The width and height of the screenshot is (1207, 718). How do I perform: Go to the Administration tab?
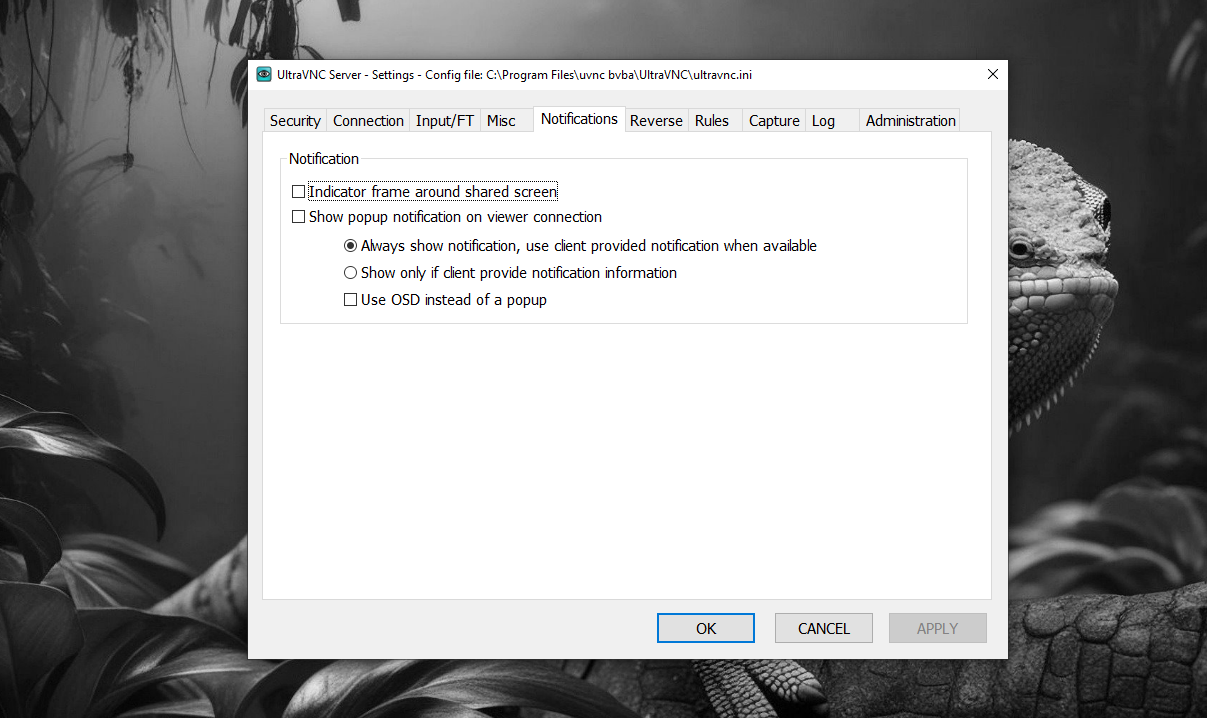[910, 121]
